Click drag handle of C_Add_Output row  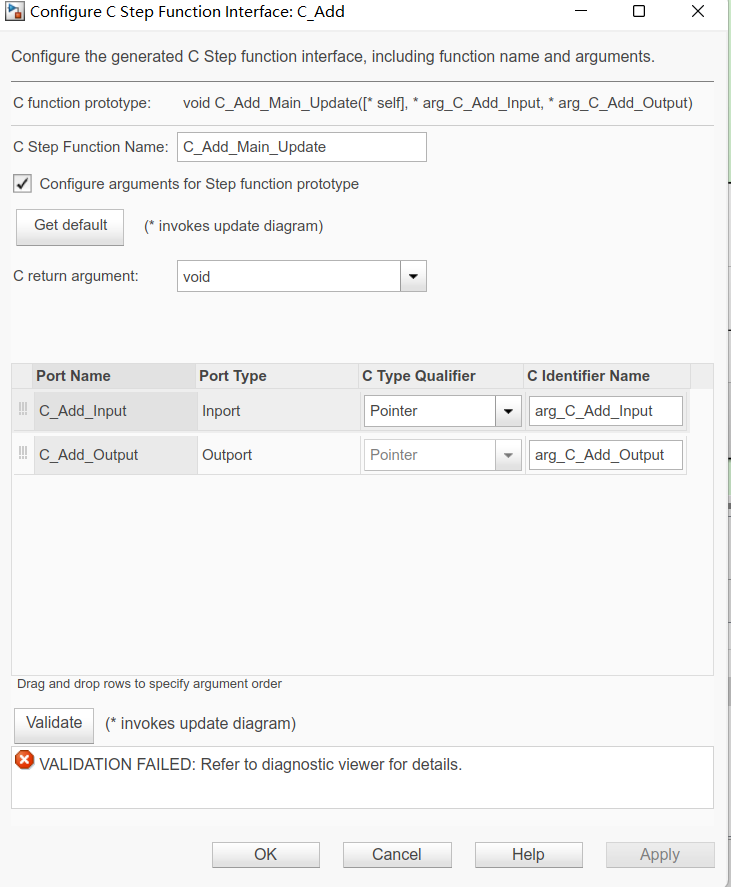23,453
